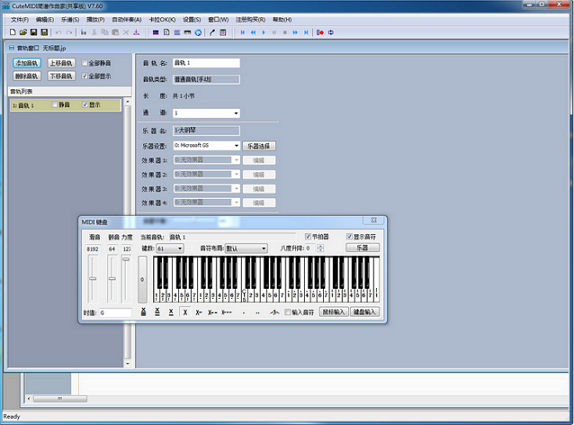Start playback with the blue play icon
This screenshot has width=574, height=425.
coord(264,32)
